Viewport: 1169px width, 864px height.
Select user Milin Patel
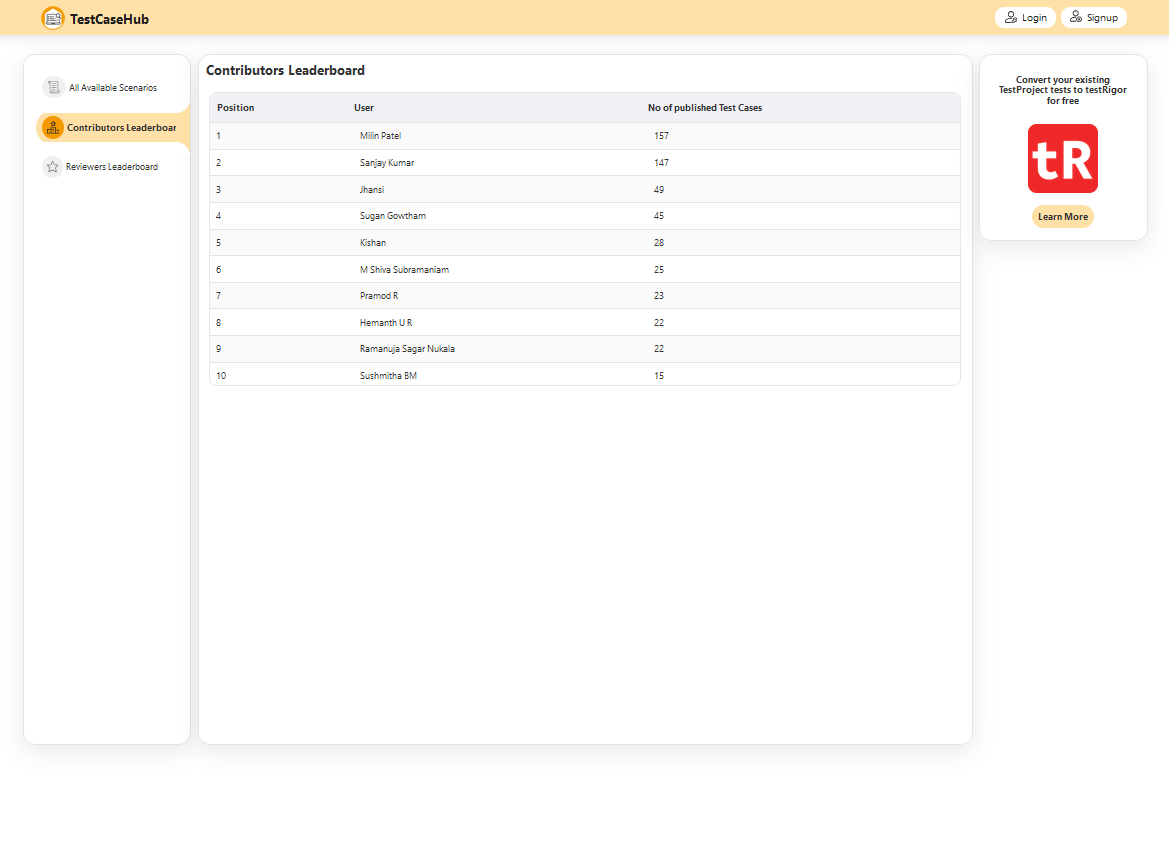pos(380,136)
